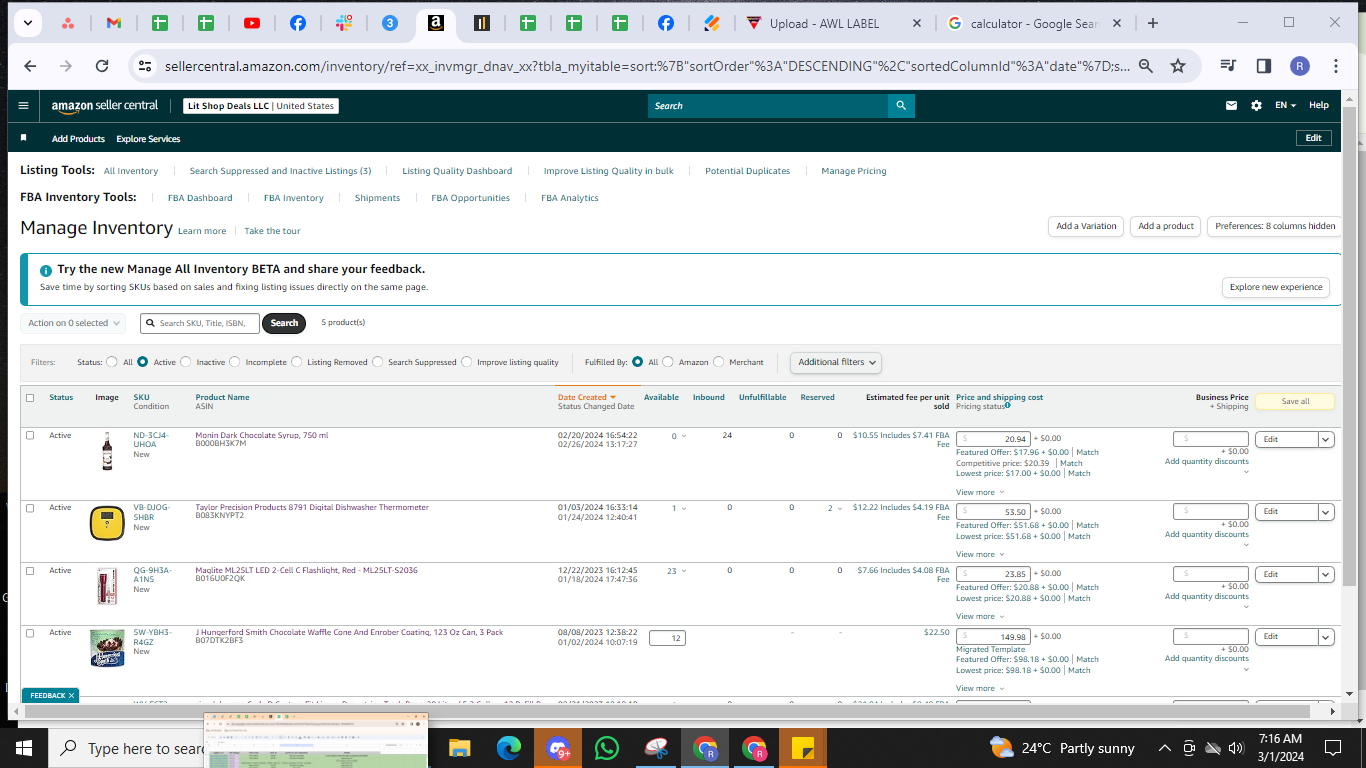The height and width of the screenshot is (768, 1366).
Task: Open the Take the tour link
Action: [x=272, y=231]
